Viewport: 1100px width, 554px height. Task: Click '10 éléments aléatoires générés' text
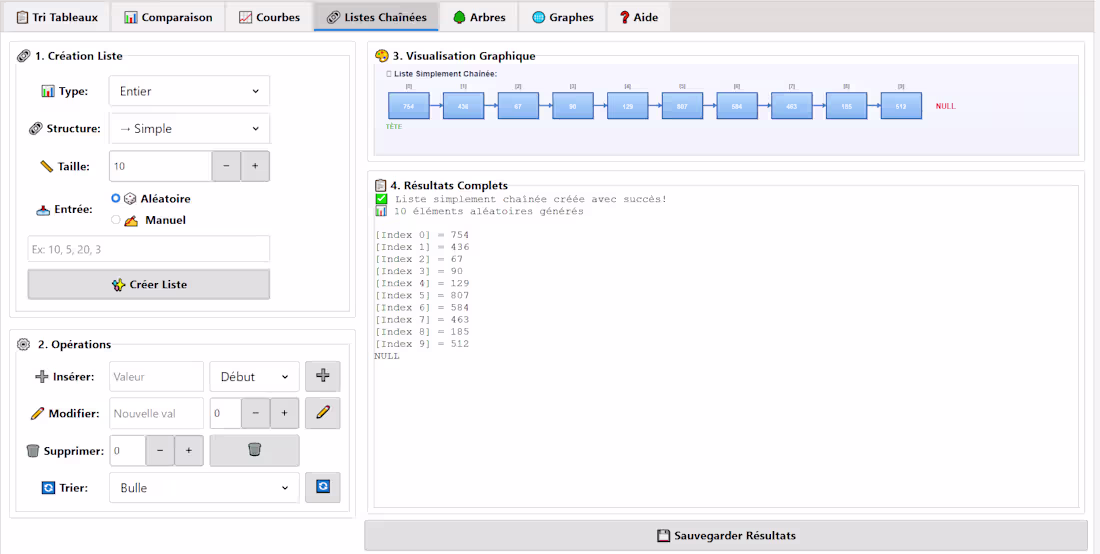point(488,211)
